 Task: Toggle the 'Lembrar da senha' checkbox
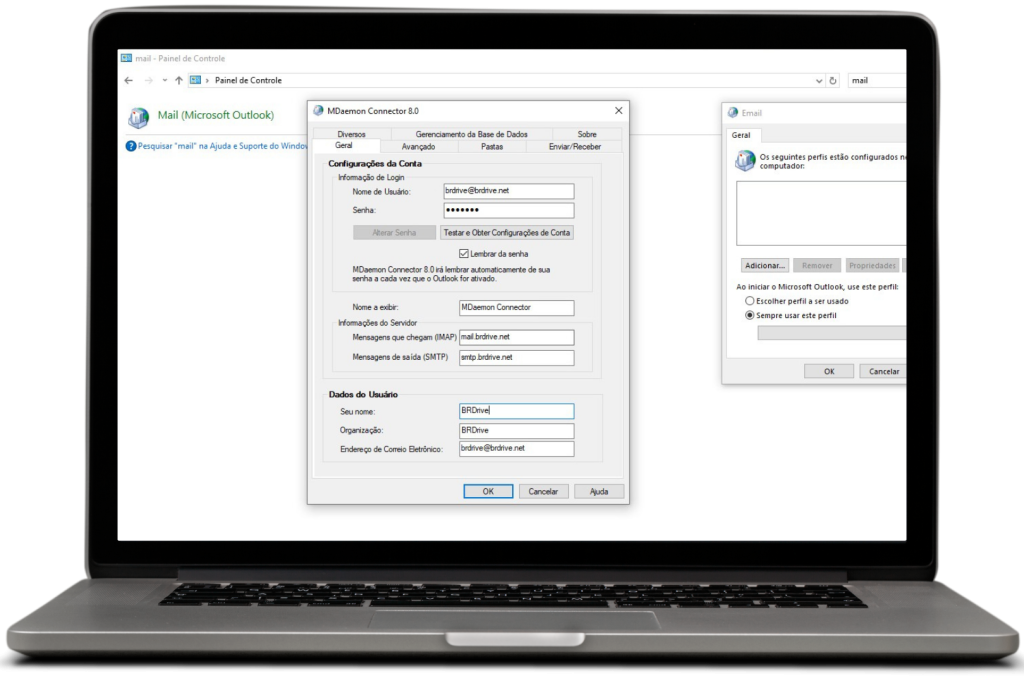[464, 253]
